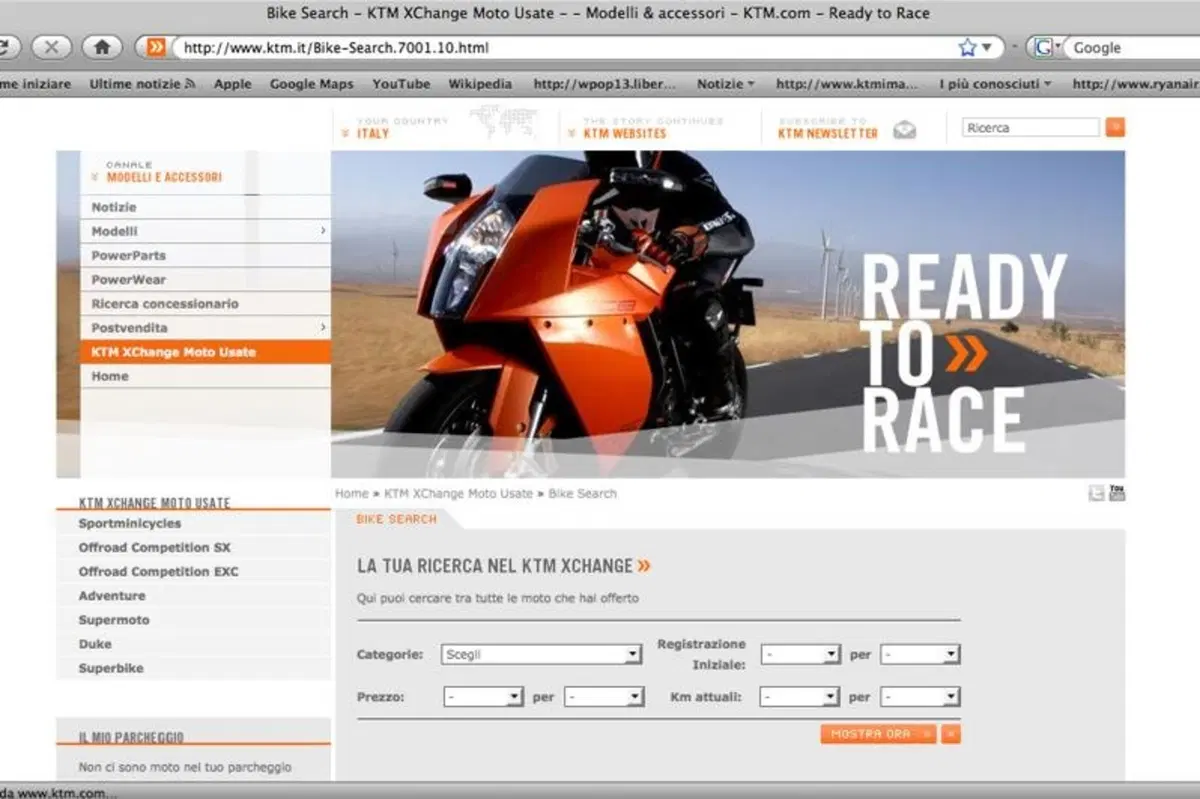Image resolution: width=1200 pixels, height=799 pixels.
Task: Open the YouTube icon near breadcrumb
Action: [1117, 492]
